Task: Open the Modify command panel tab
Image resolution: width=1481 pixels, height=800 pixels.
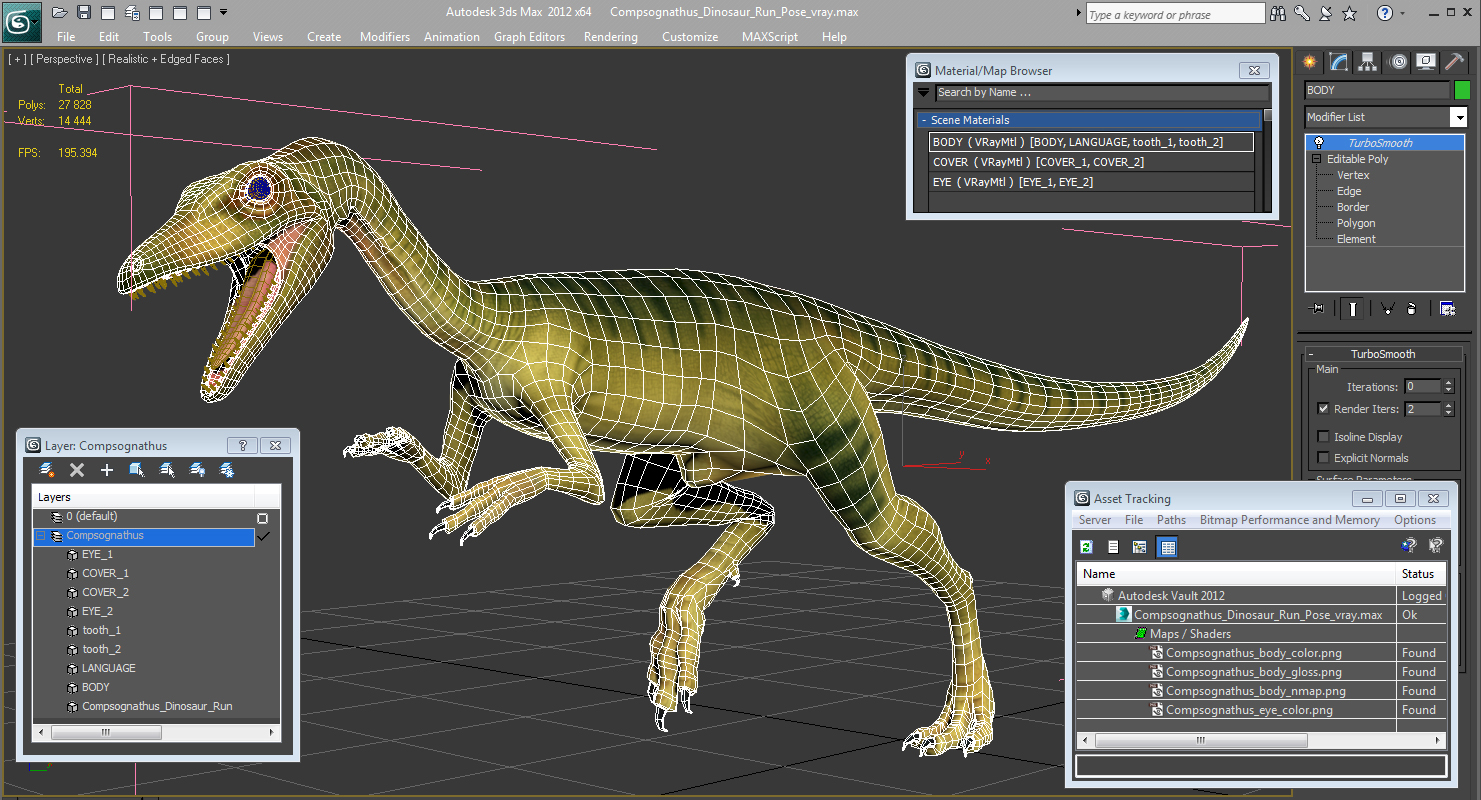Action: tap(1338, 62)
